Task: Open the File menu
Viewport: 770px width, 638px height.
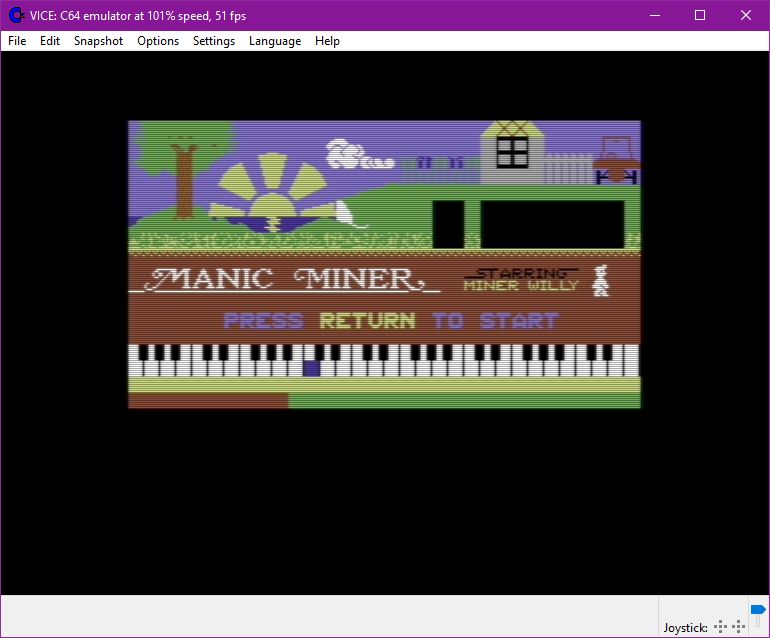Action: click(17, 41)
